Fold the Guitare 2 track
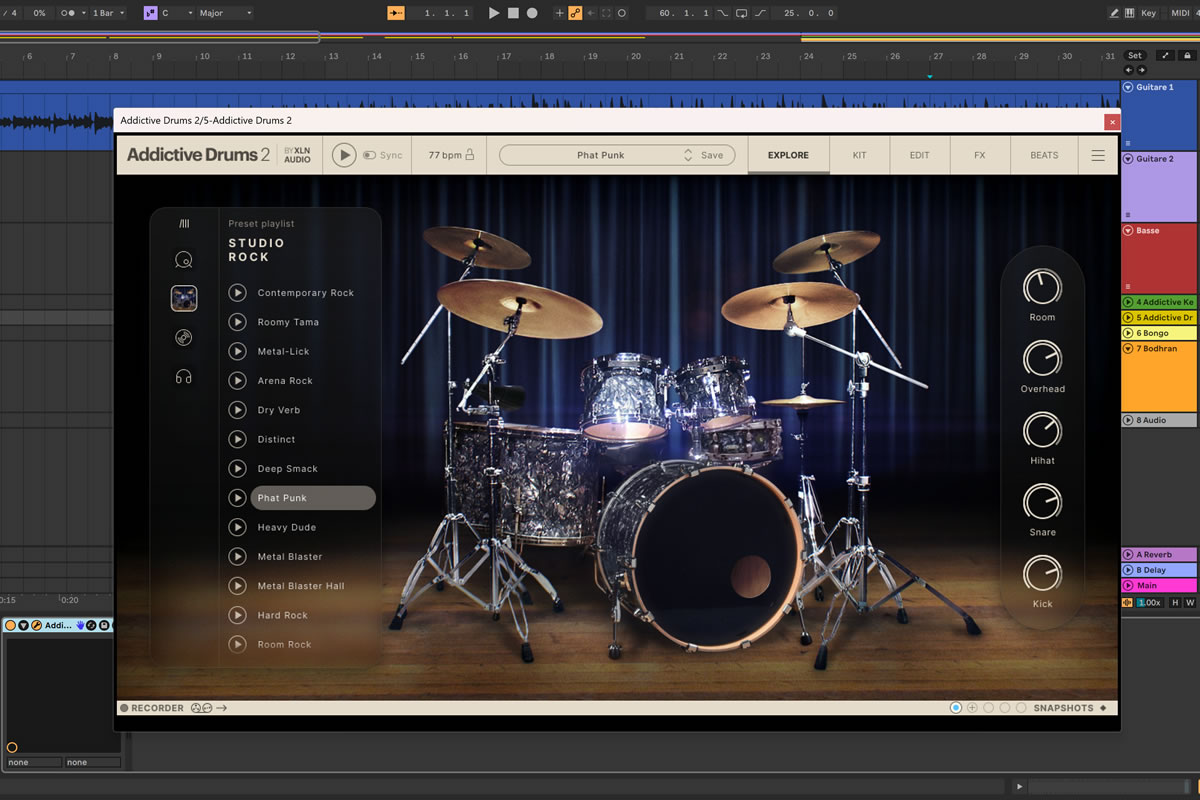Viewport: 1200px width, 800px height. pos(1128,158)
